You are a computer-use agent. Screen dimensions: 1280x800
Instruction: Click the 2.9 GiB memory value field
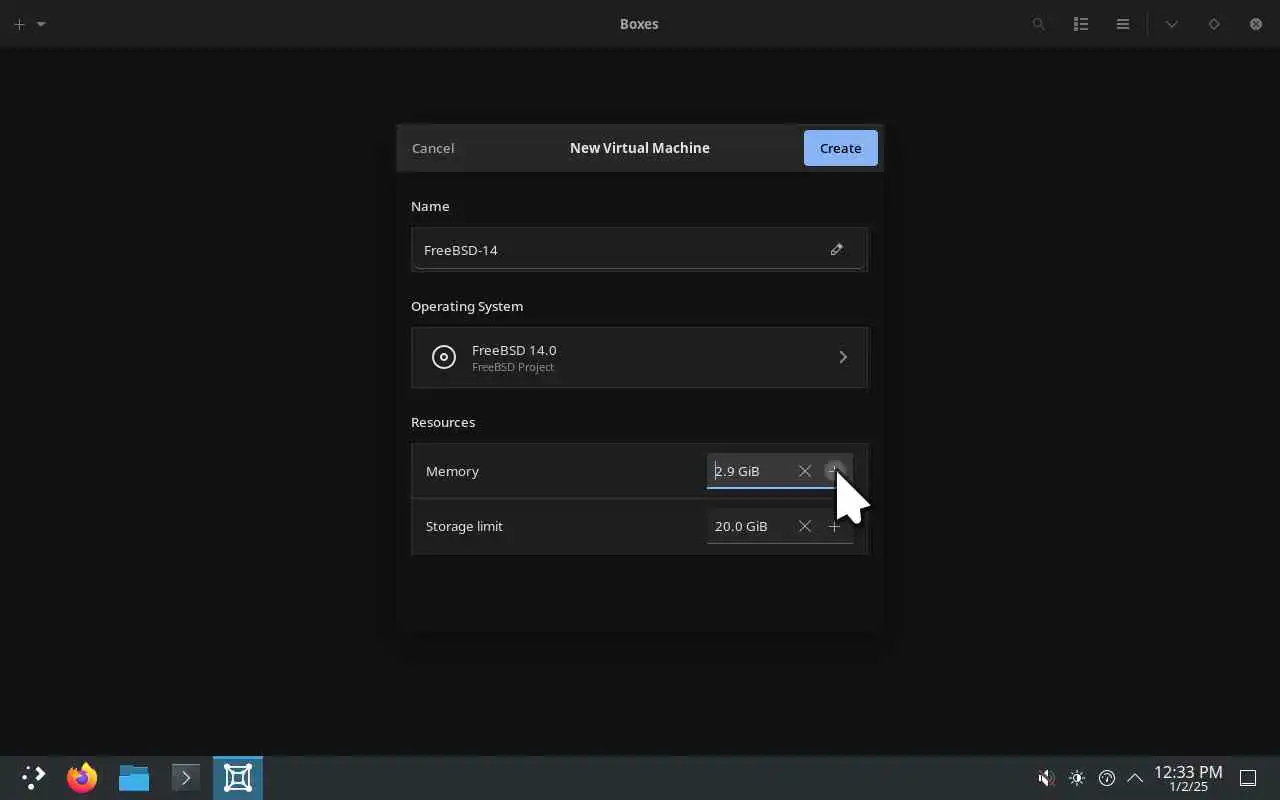click(750, 471)
